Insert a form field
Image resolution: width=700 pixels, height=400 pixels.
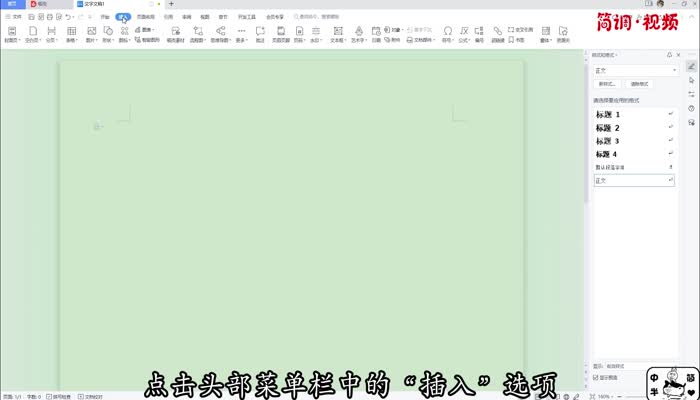point(546,34)
